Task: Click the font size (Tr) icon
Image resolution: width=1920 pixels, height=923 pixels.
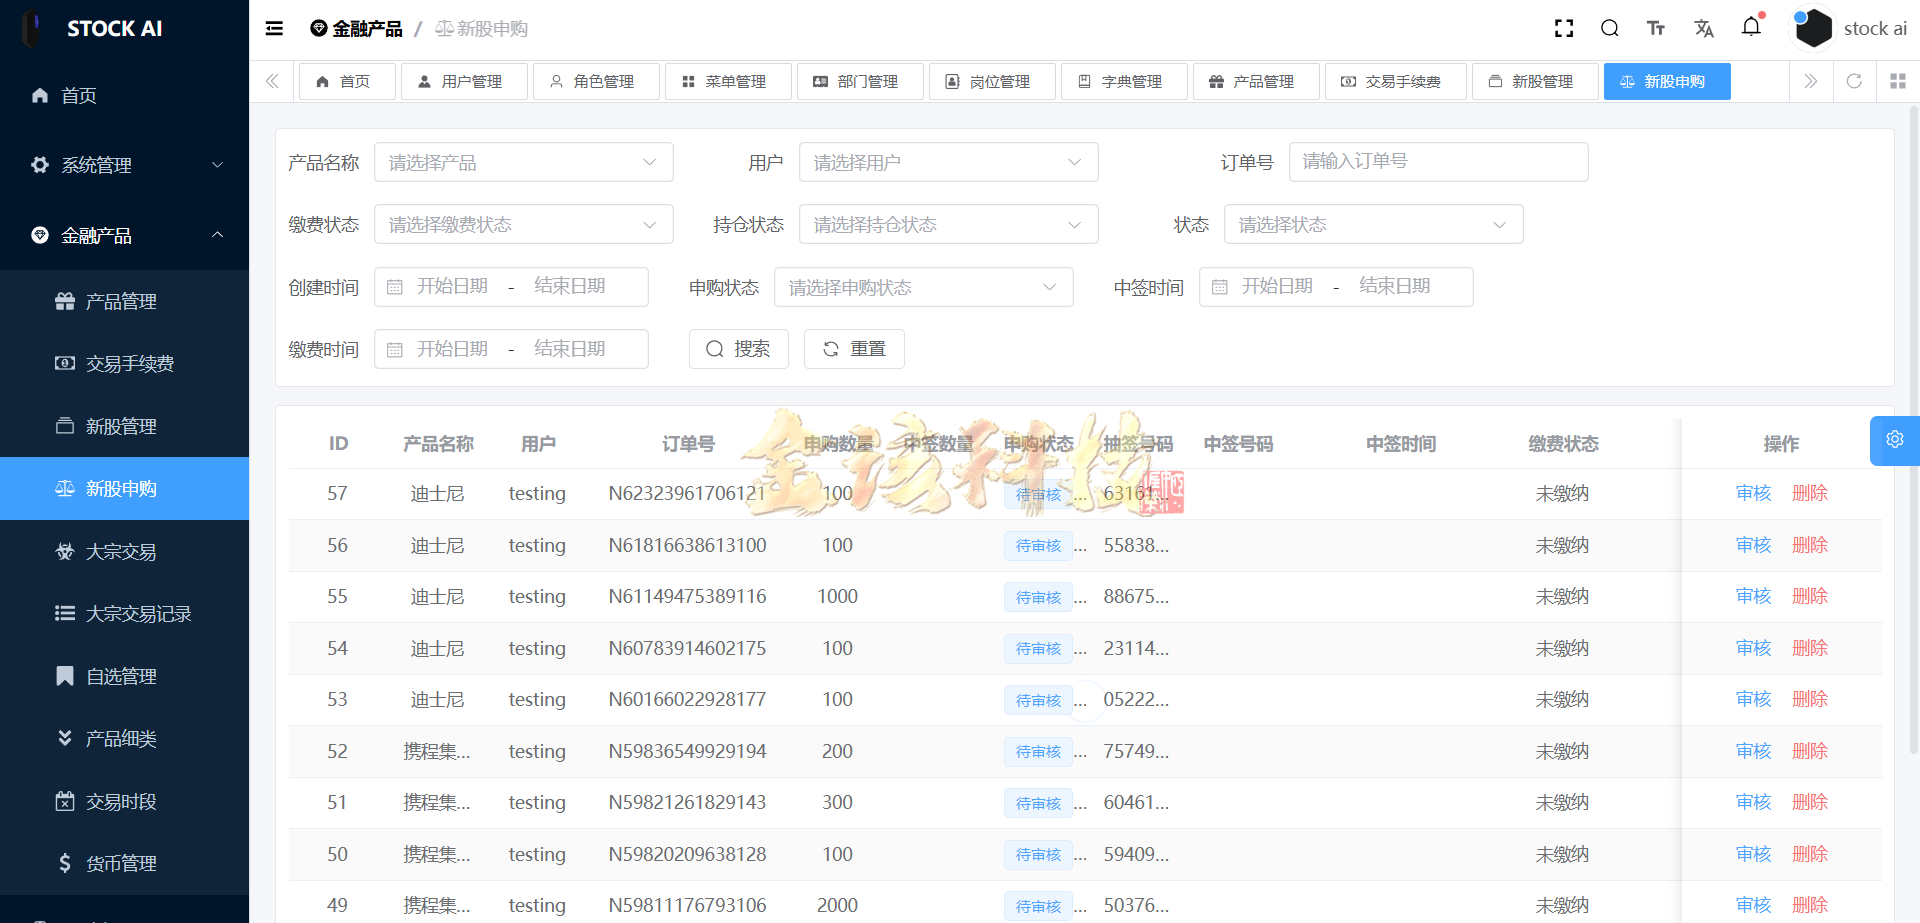Action: (1656, 28)
